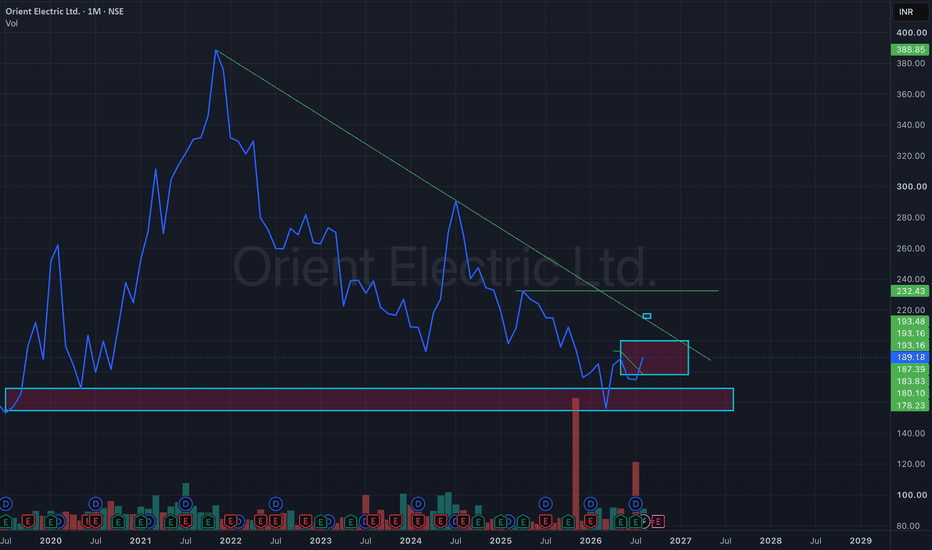The image size is (932, 550).
Task: Click red earnings marker below Jul 2025 dividend
Action: pyautogui.click(x=545, y=521)
